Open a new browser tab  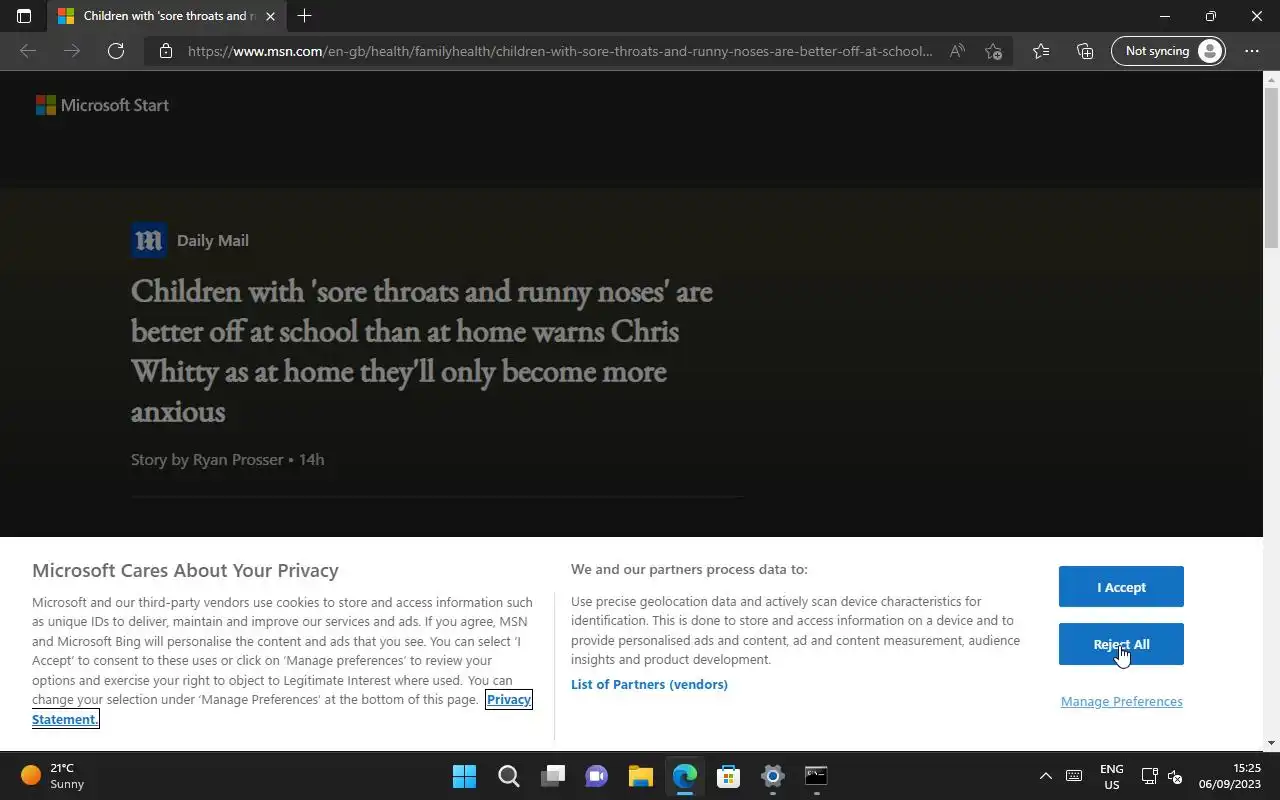304,16
